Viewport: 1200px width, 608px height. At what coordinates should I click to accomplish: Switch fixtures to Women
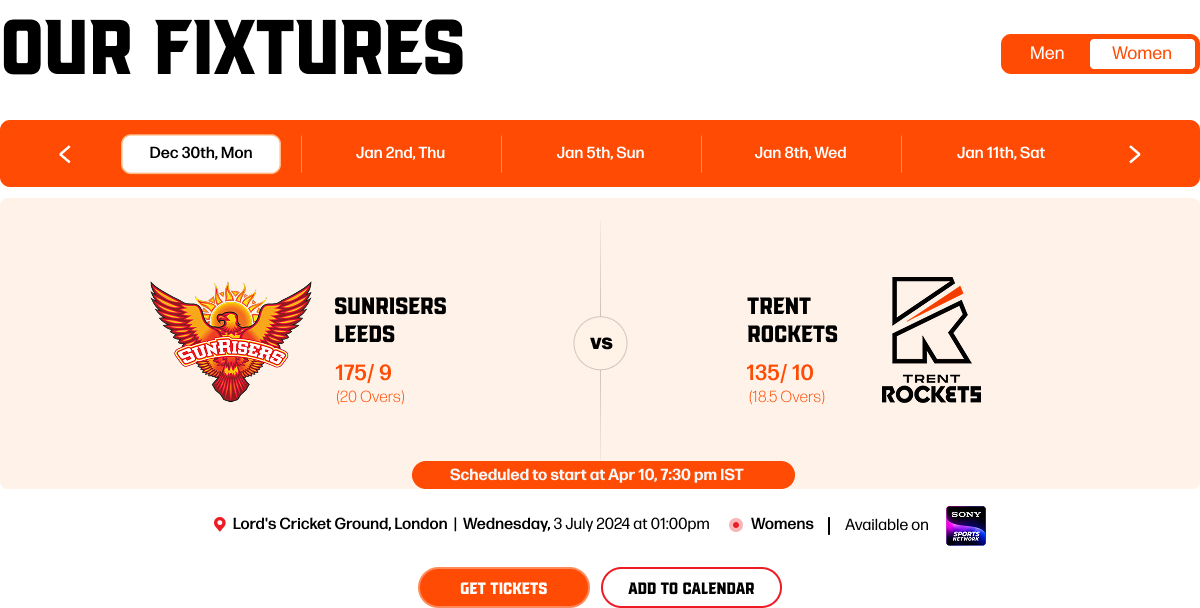(x=1141, y=54)
